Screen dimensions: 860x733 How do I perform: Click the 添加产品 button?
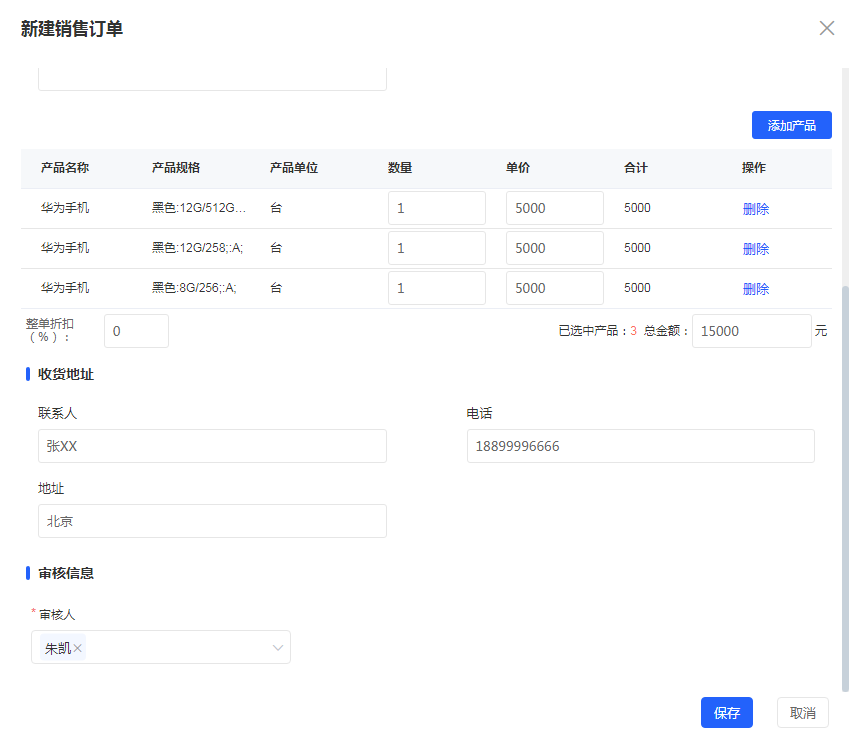click(791, 125)
